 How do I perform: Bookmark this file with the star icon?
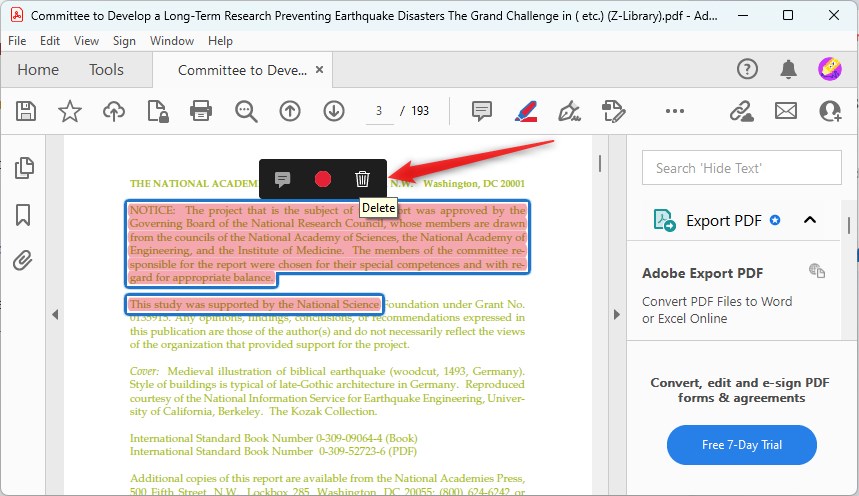[69, 111]
